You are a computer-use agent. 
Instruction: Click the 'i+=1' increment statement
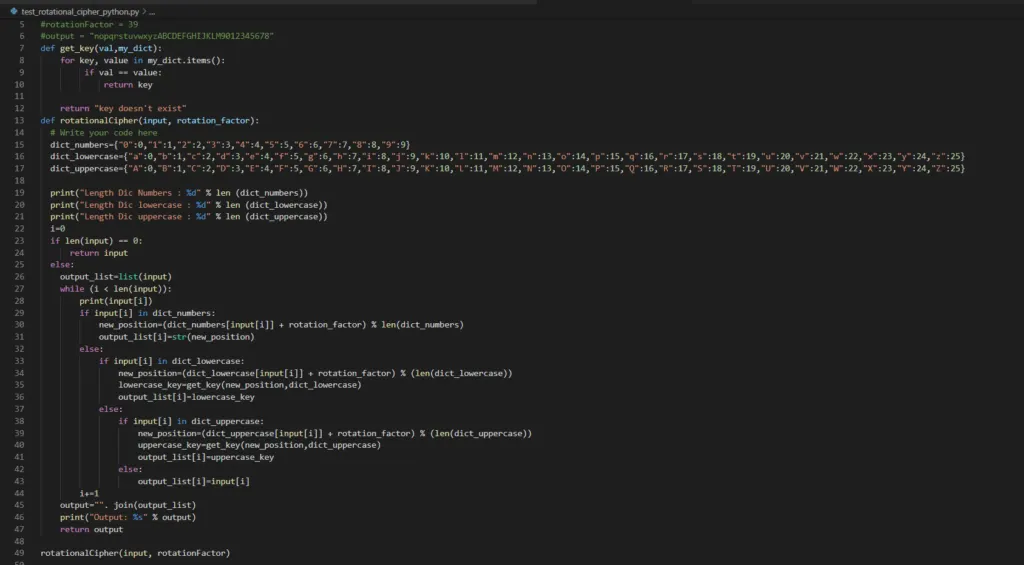89,494
